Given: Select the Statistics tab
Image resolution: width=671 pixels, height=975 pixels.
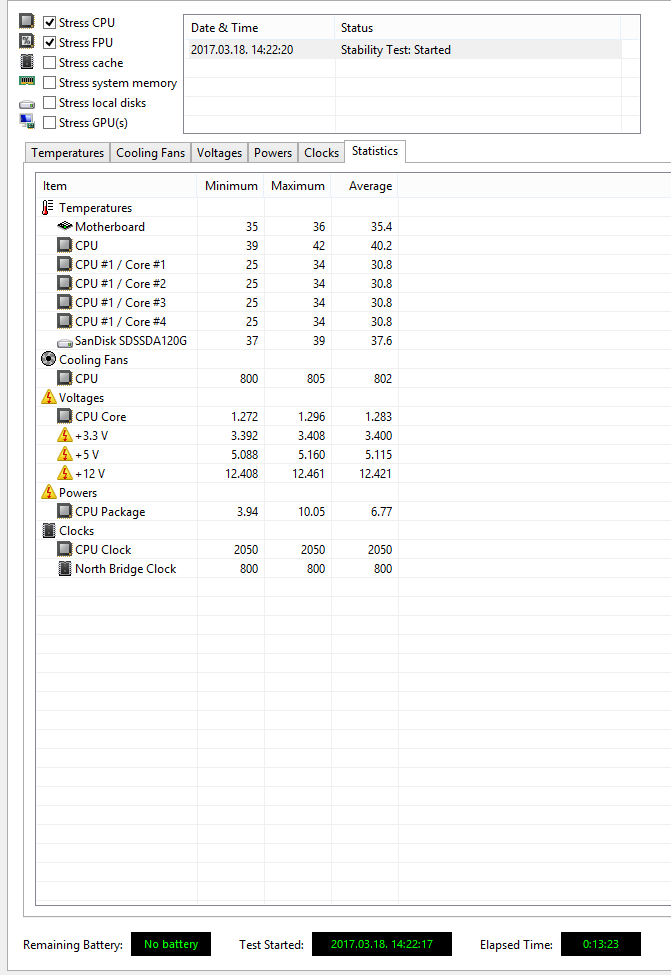Looking at the screenshot, I should click(x=375, y=151).
